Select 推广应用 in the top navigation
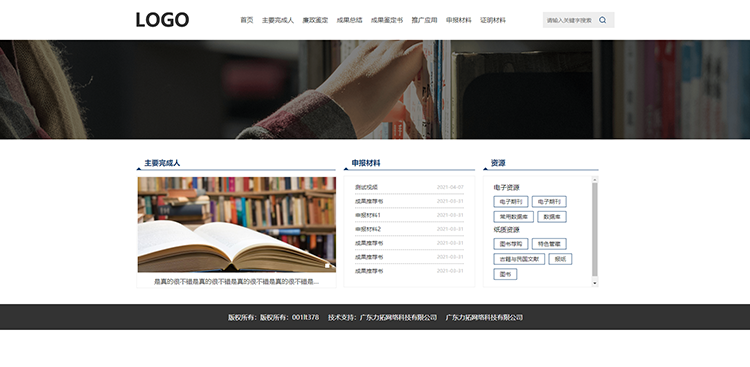Image resolution: width=750 pixels, height=367 pixels. click(424, 20)
